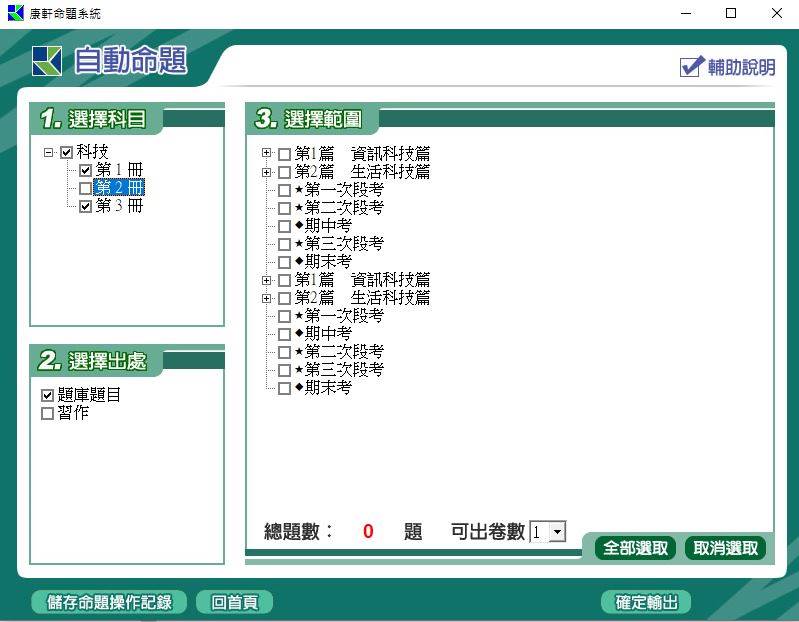Viewport: 799px width, 622px height.
Task: Expand the bottom 第2篇 生活科技篇 node above 第一次段考
Action: [266, 299]
